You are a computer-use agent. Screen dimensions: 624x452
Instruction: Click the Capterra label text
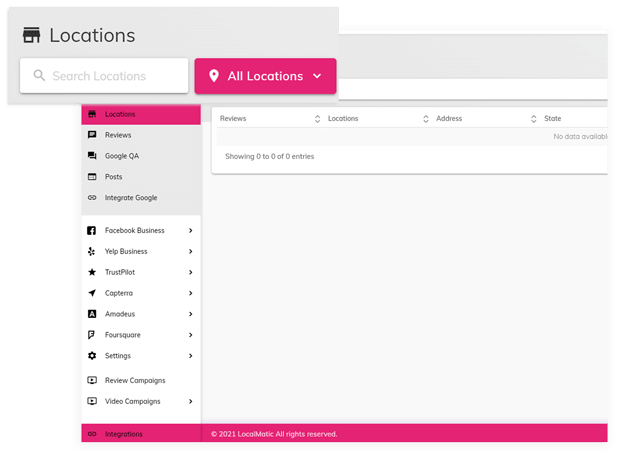click(x=119, y=293)
